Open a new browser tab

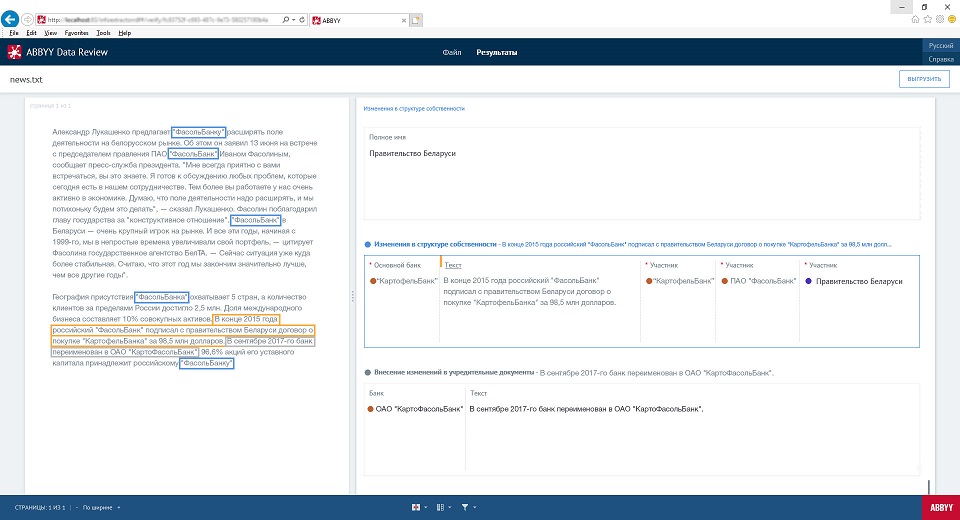pos(416,20)
